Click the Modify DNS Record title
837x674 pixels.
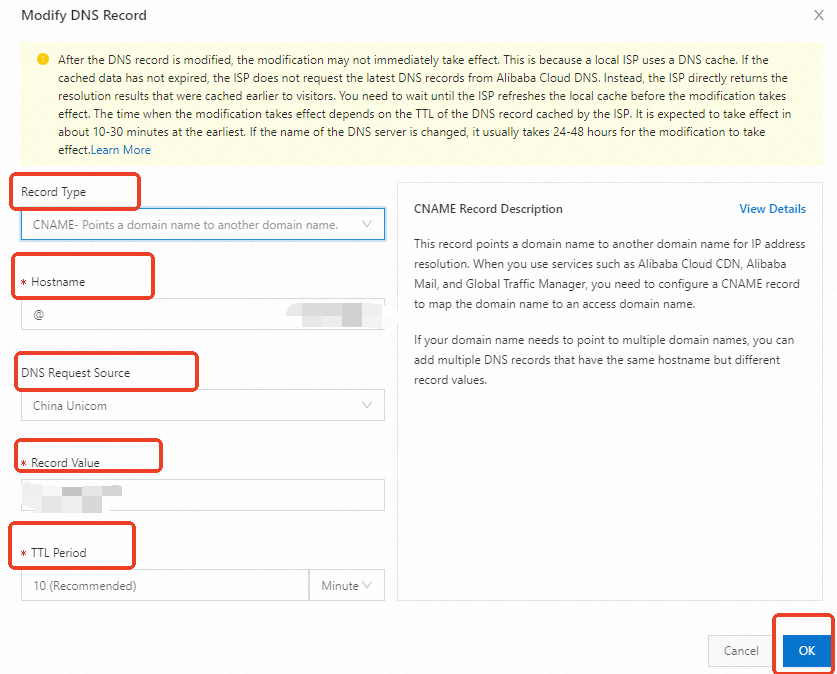click(84, 16)
